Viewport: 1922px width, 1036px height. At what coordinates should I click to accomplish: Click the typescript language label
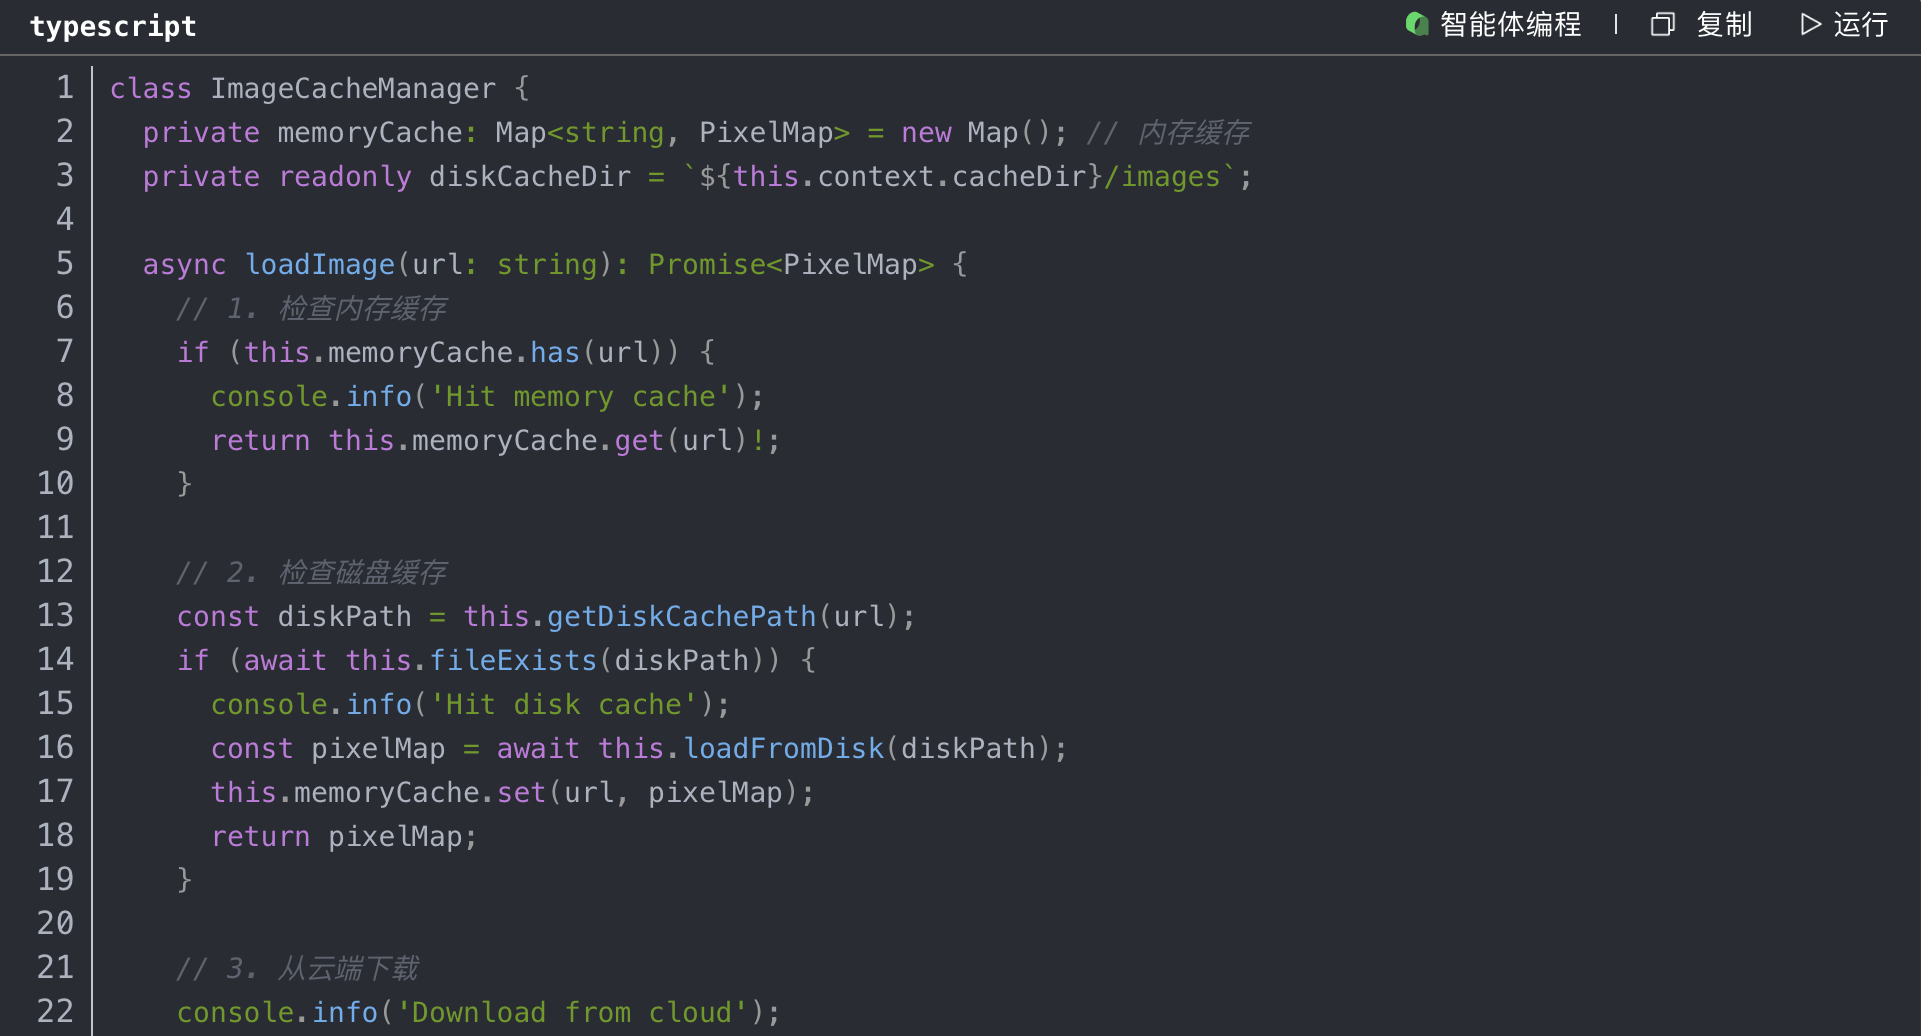click(113, 26)
